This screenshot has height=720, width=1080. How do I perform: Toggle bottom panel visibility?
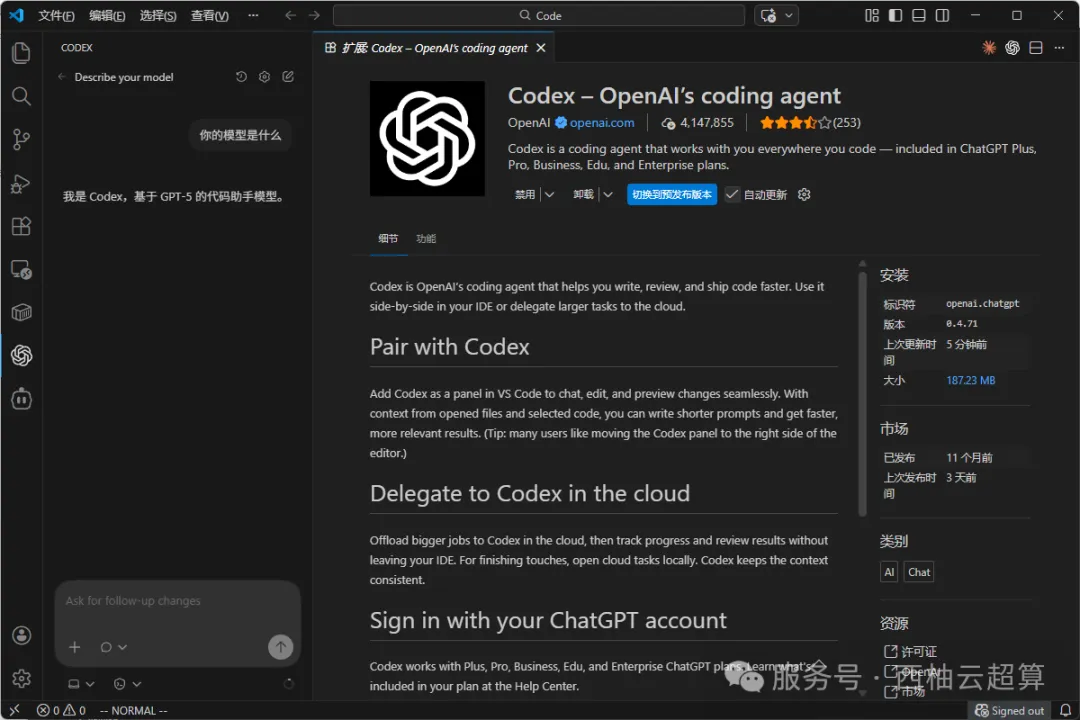click(x=919, y=15)
